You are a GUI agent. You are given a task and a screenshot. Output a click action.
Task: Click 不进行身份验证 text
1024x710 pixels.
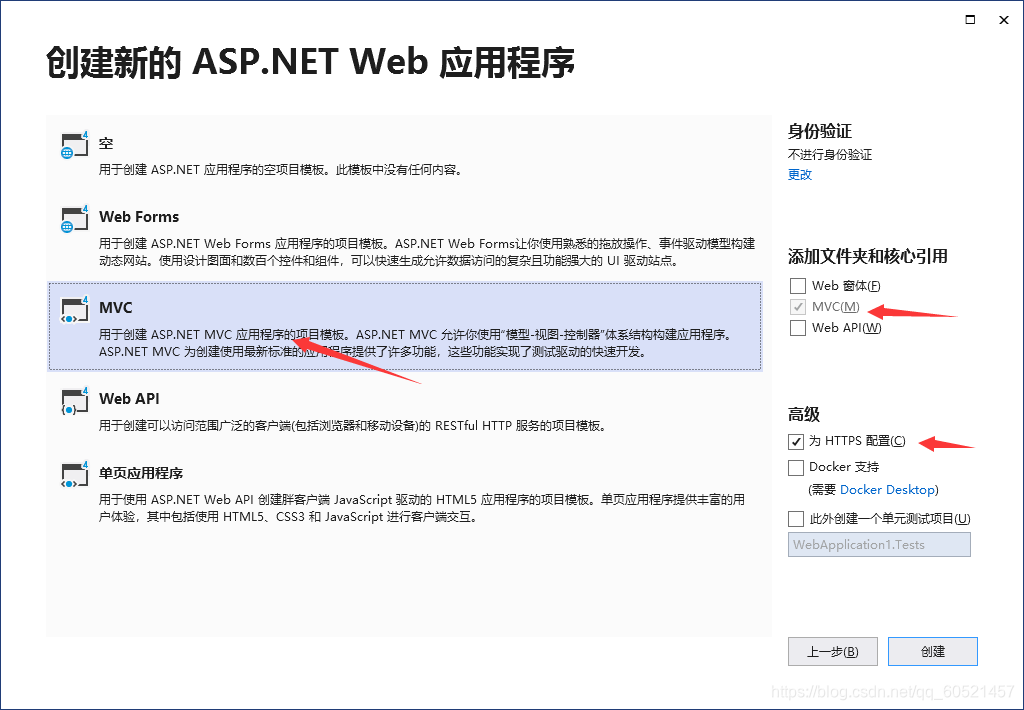(829, 155)
